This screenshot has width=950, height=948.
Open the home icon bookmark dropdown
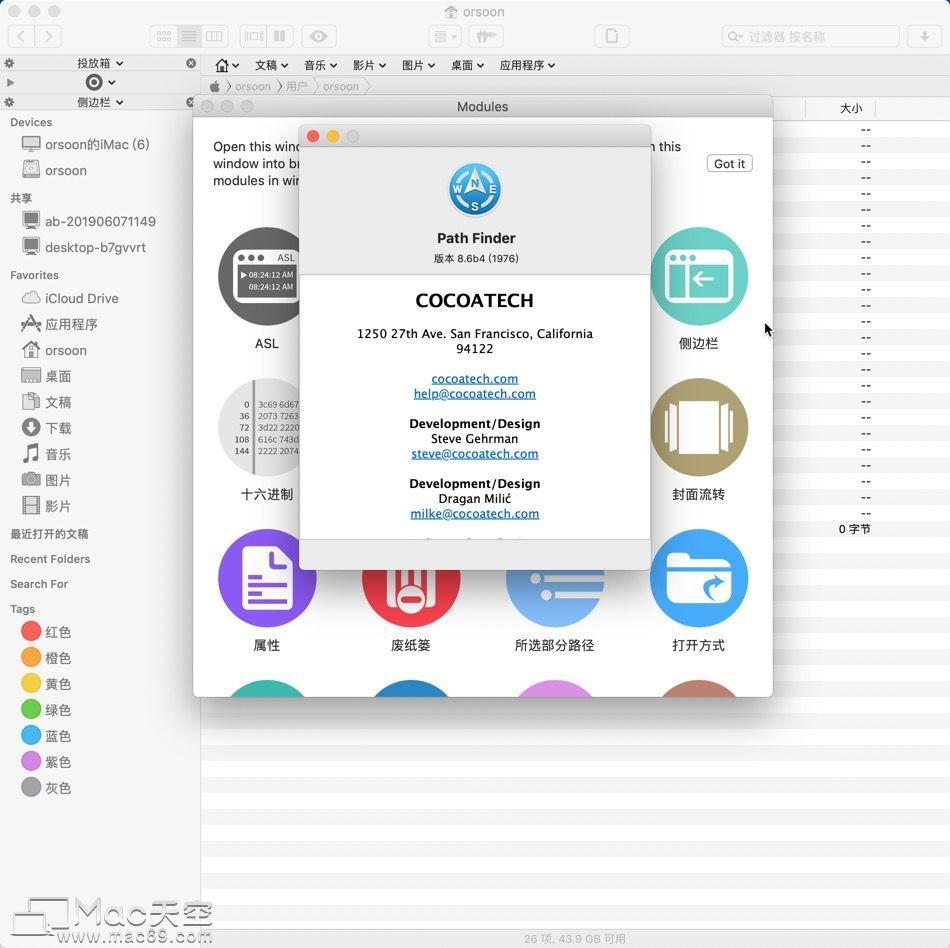227,65
